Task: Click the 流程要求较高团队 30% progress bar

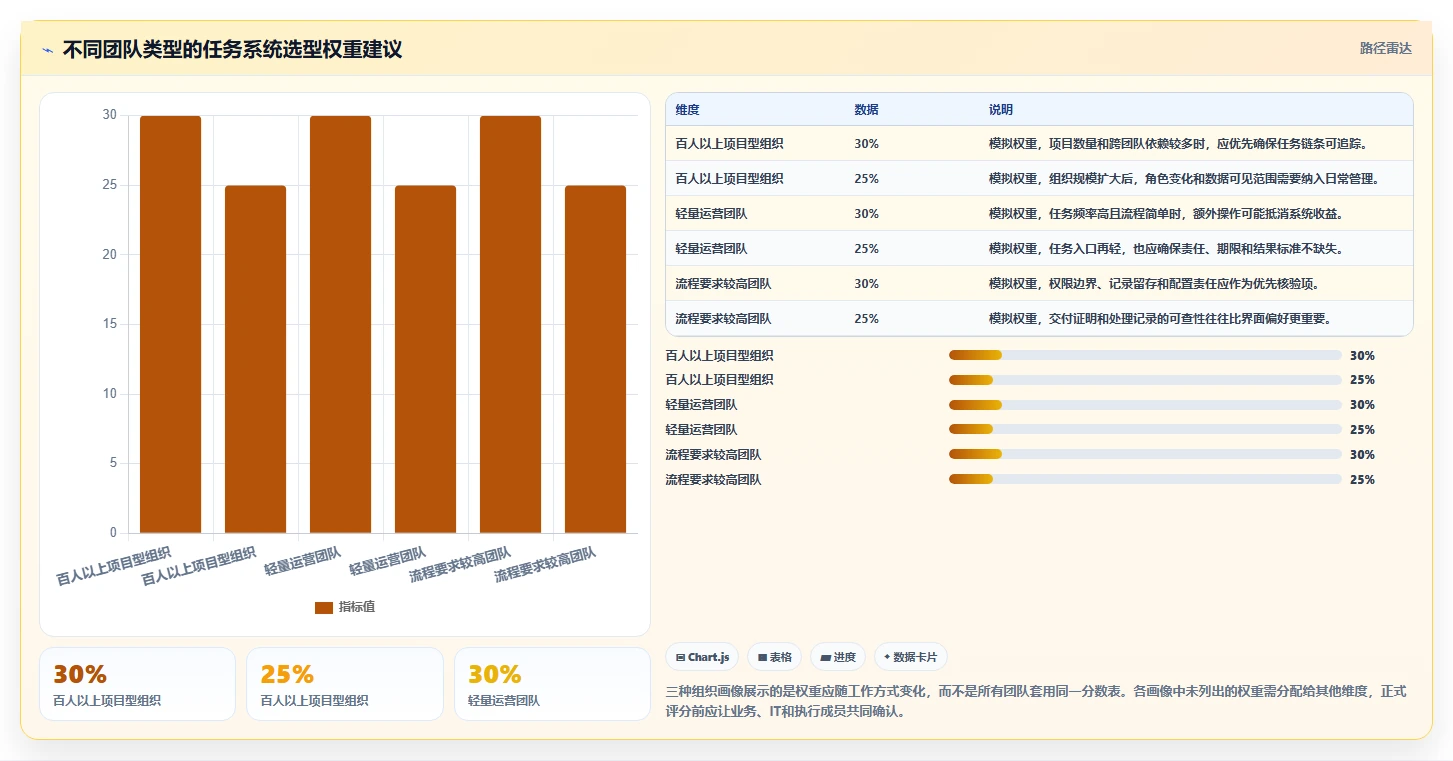Action: click(1144, 455)
